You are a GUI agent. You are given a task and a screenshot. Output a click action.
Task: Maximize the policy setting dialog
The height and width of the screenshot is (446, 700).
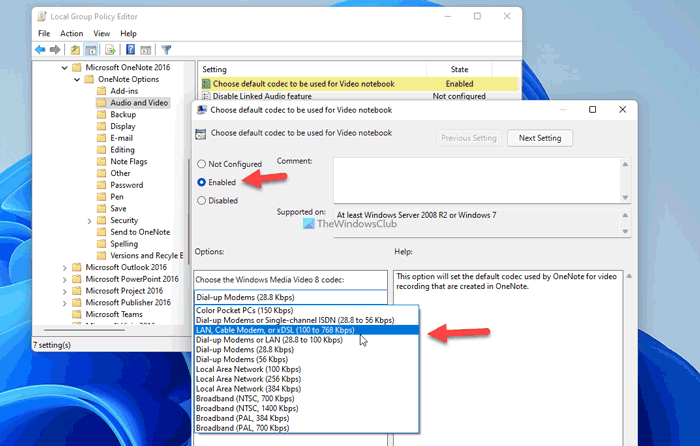(592, 110)
